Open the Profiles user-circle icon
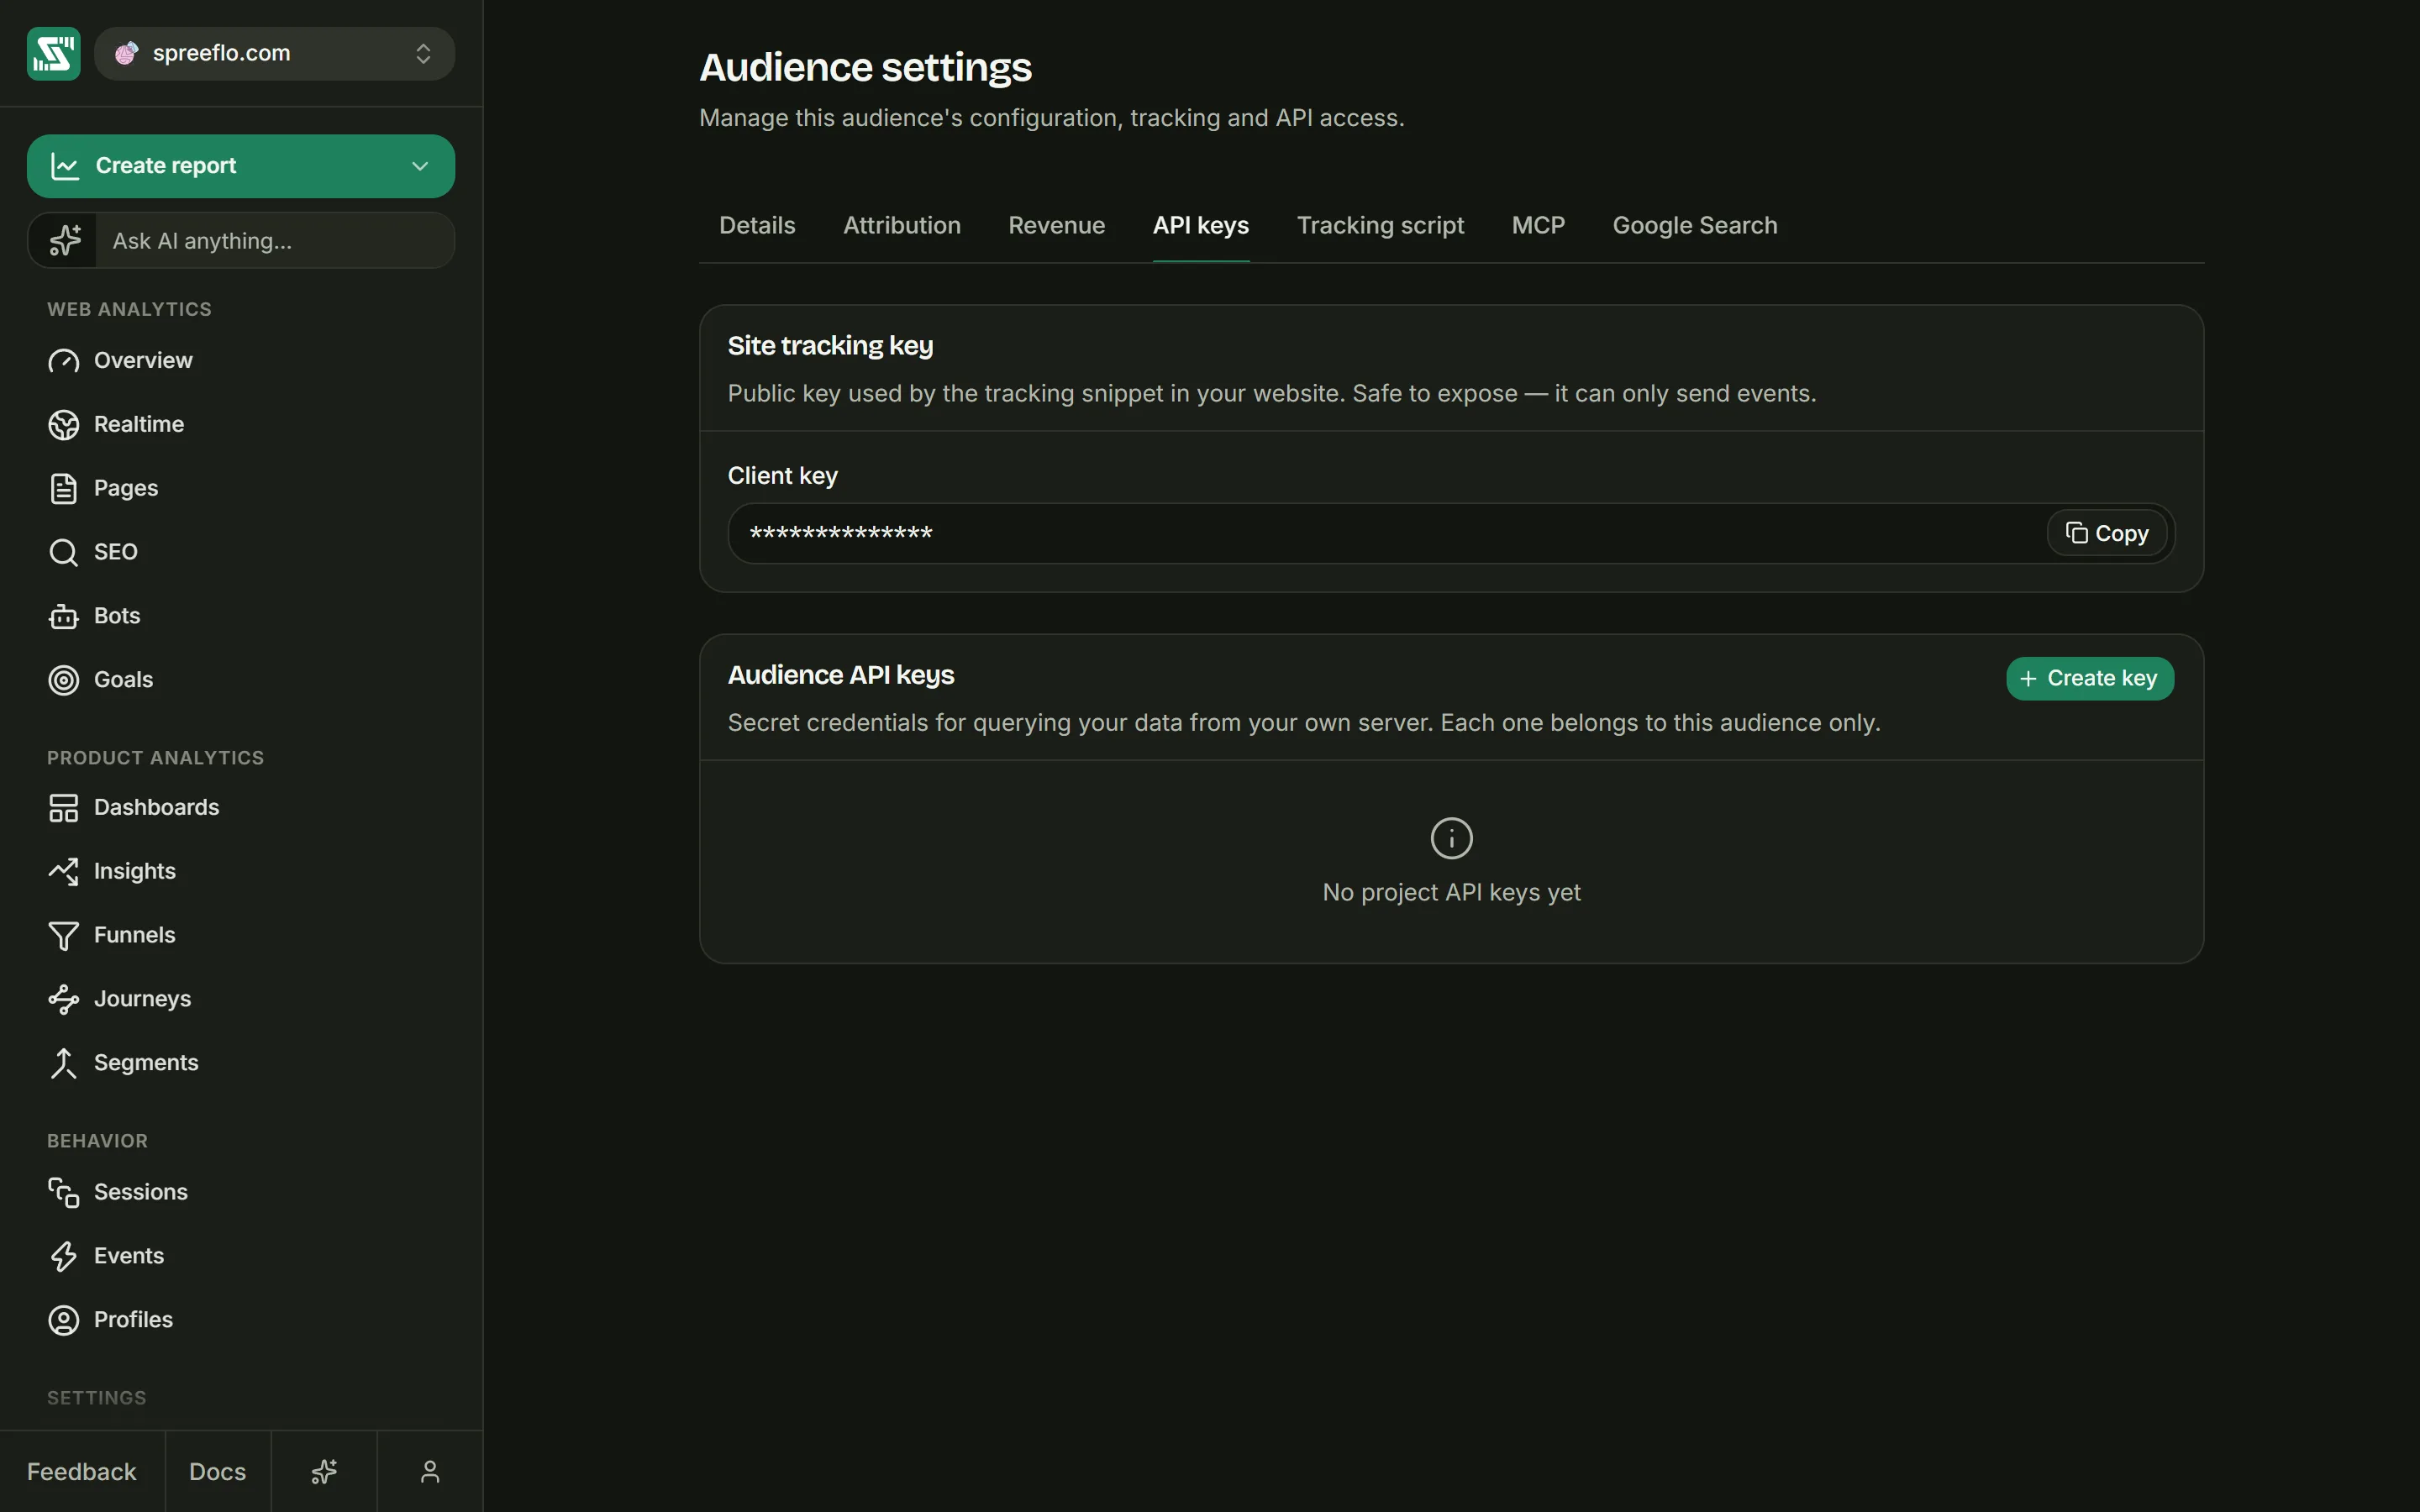This screenshot has width=2420, height=1512. [x=63, y=1320]
